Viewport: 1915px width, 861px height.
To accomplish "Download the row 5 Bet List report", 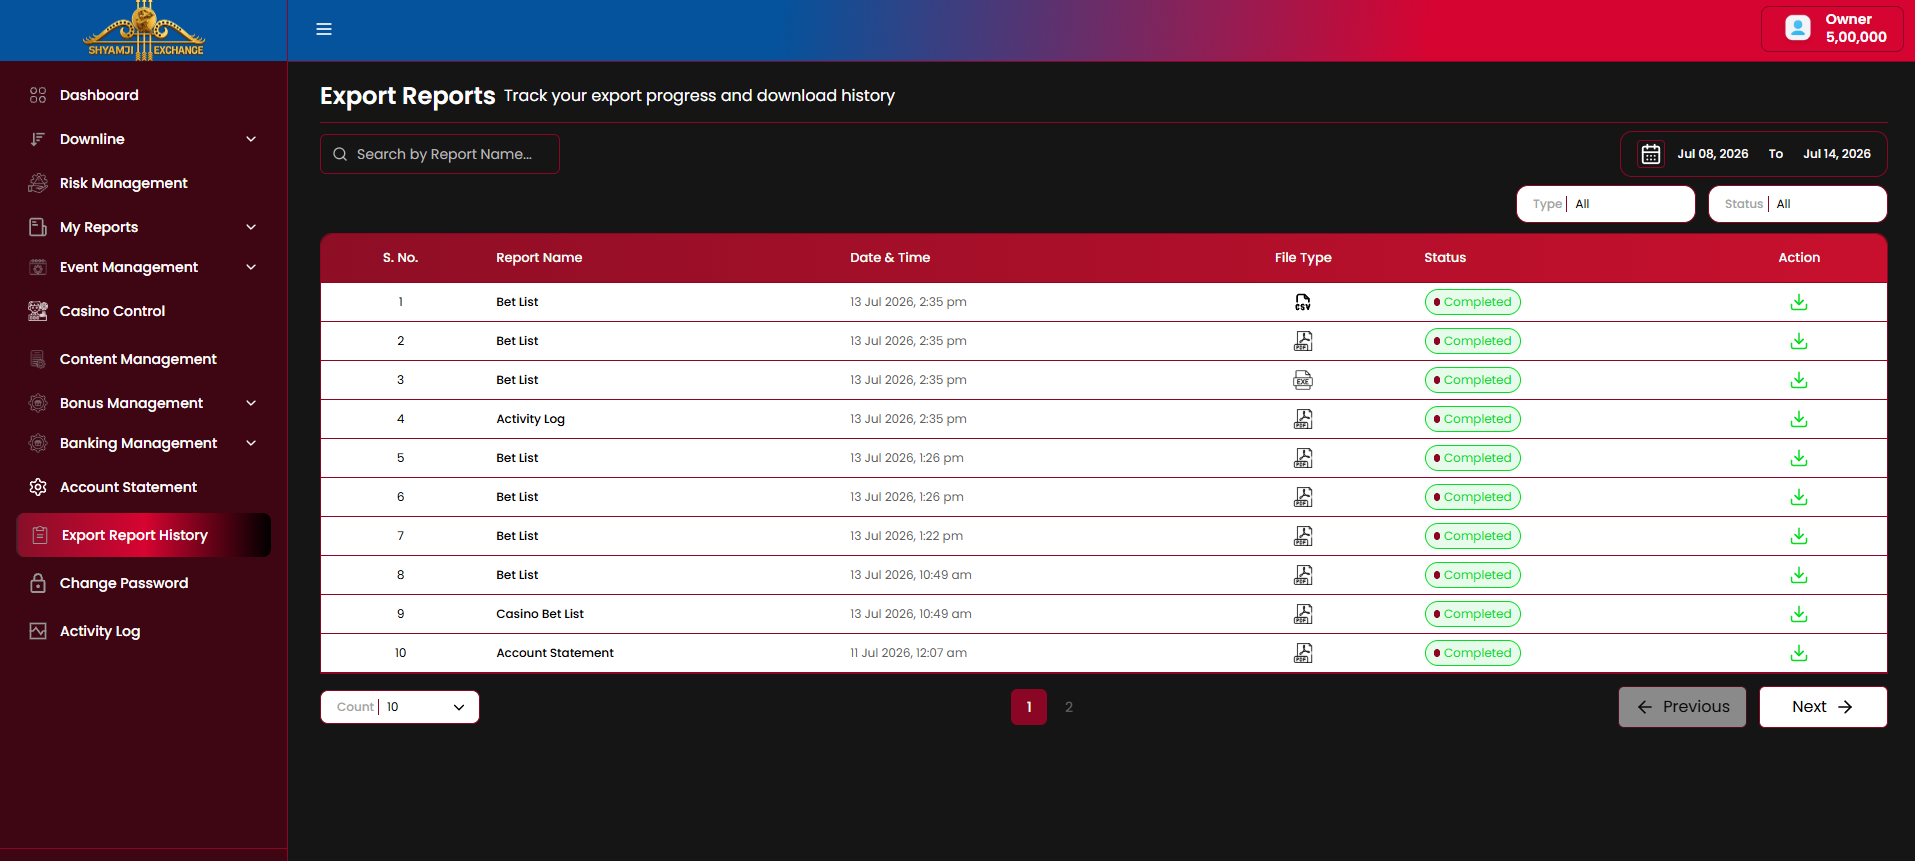I will pyautogui.click(x=1799, y=458).
